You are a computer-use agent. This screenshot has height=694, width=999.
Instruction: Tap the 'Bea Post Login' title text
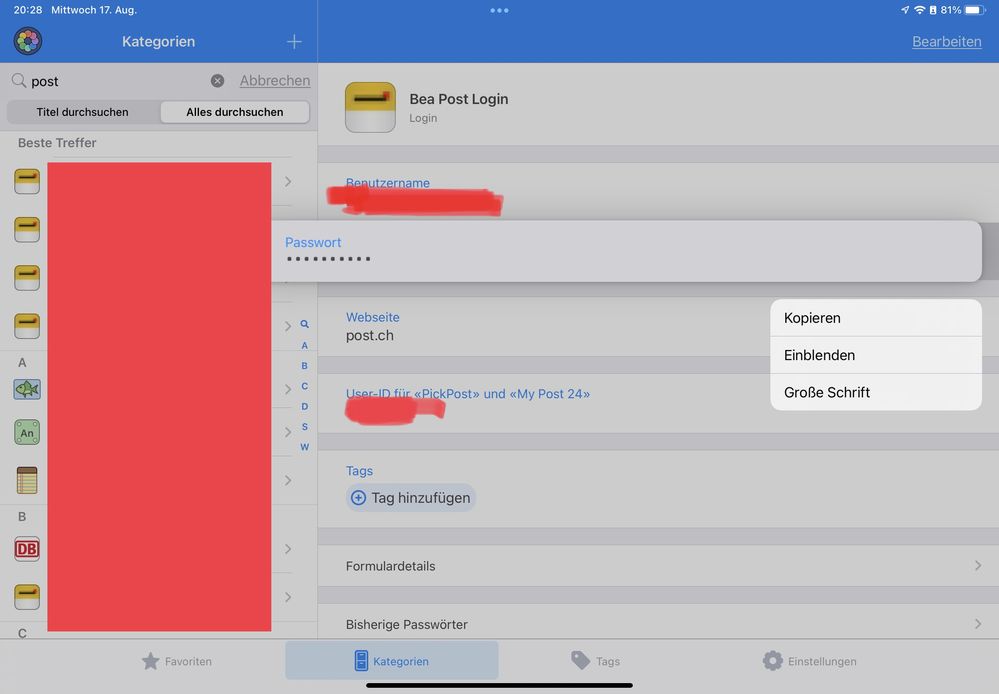point(459,99)
